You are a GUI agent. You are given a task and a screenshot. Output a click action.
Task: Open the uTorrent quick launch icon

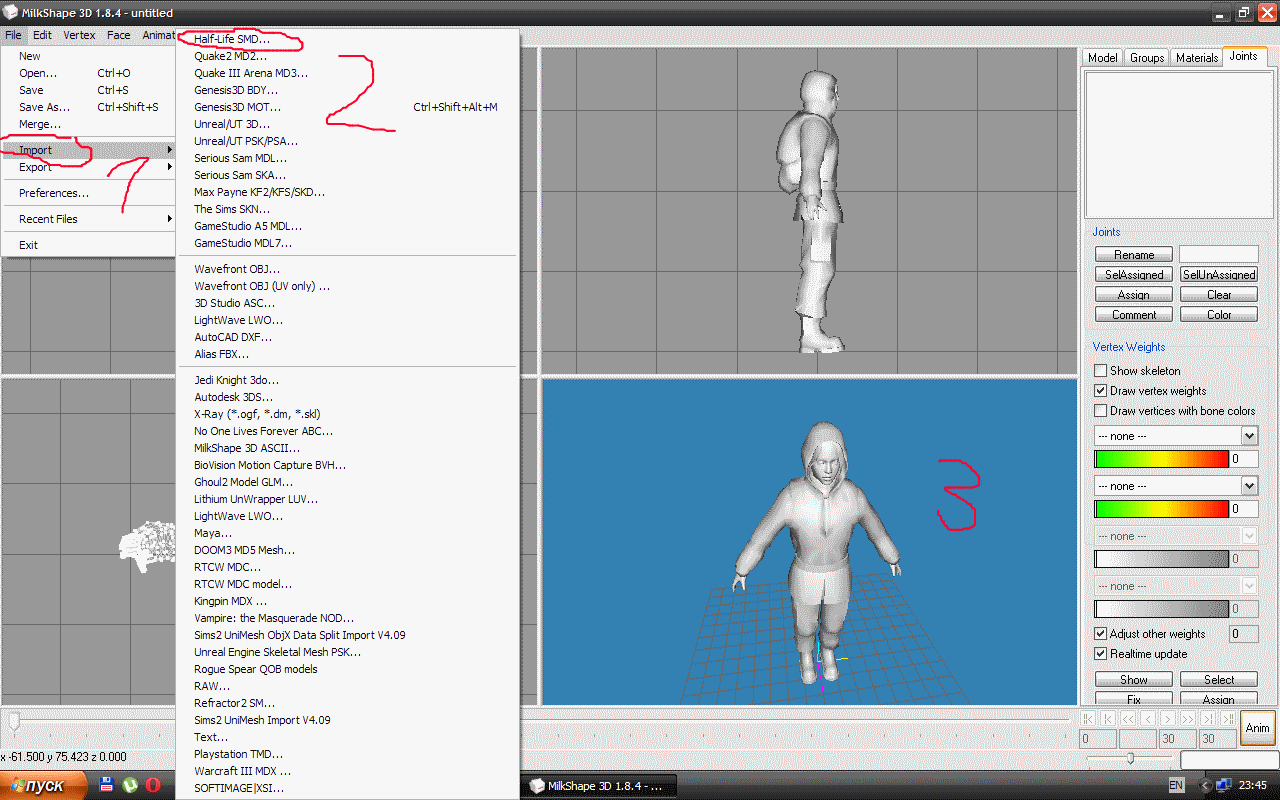coord(130,785)
